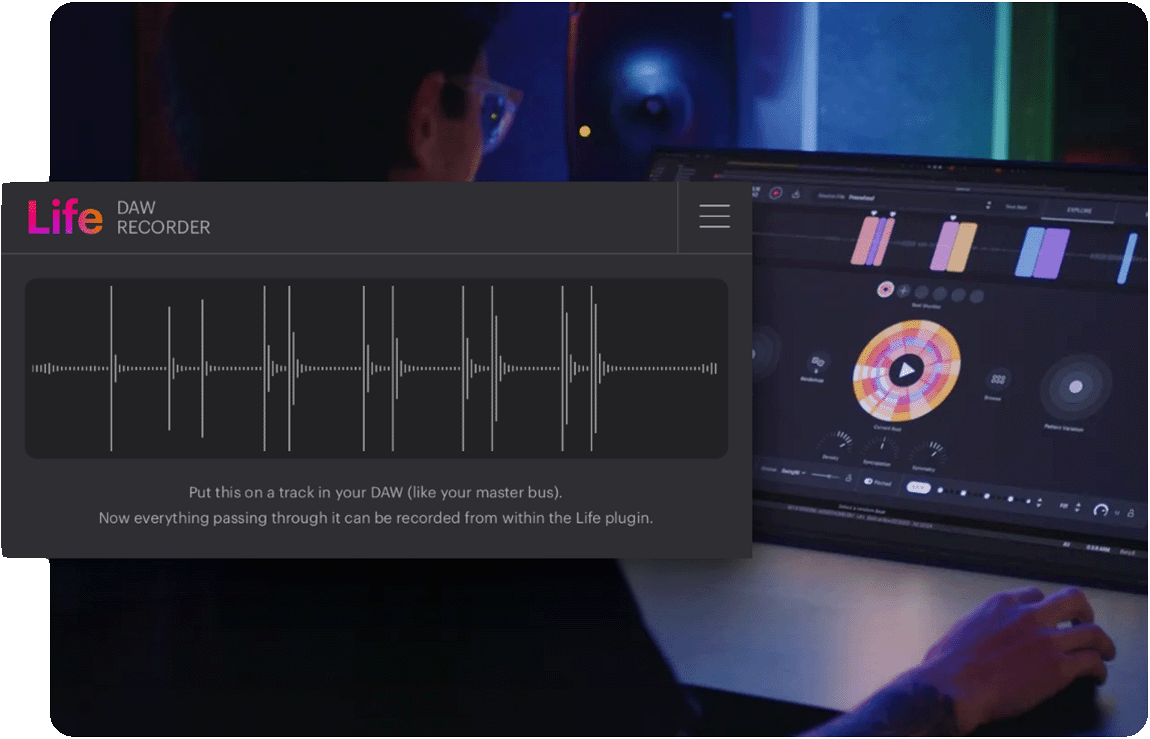Click the gauge dial icon in the bottom bar
1150x739 pixels.
click(1100, 510)
